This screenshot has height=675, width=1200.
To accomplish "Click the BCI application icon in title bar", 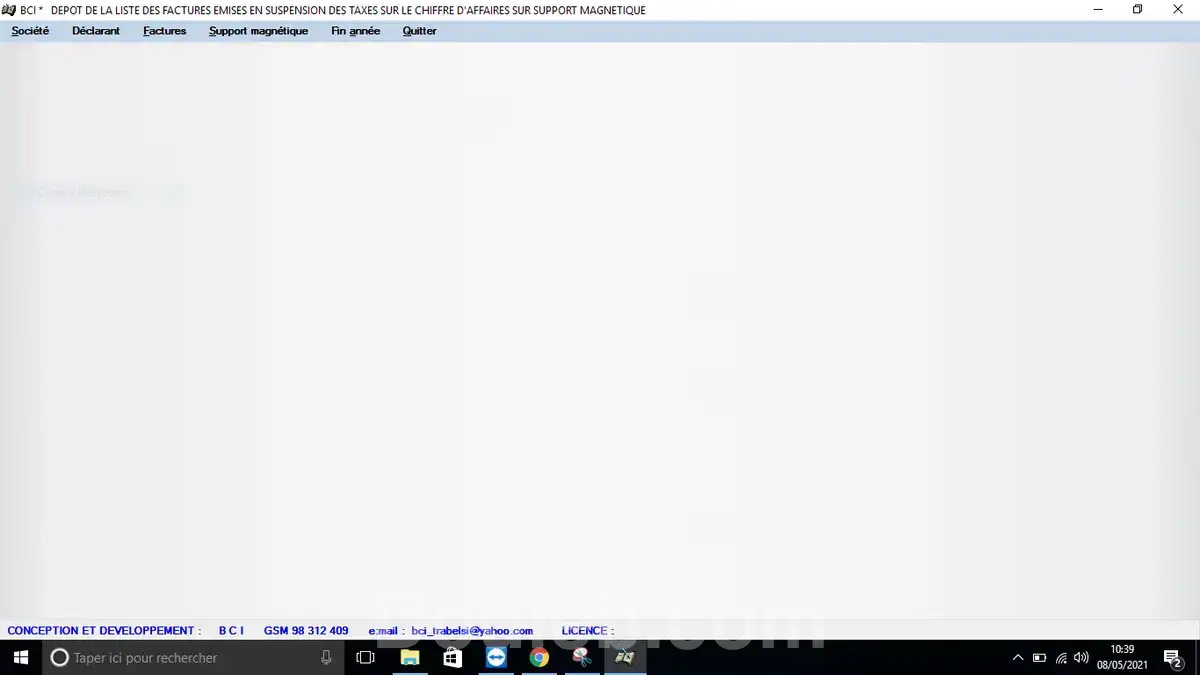I will 9,10.
